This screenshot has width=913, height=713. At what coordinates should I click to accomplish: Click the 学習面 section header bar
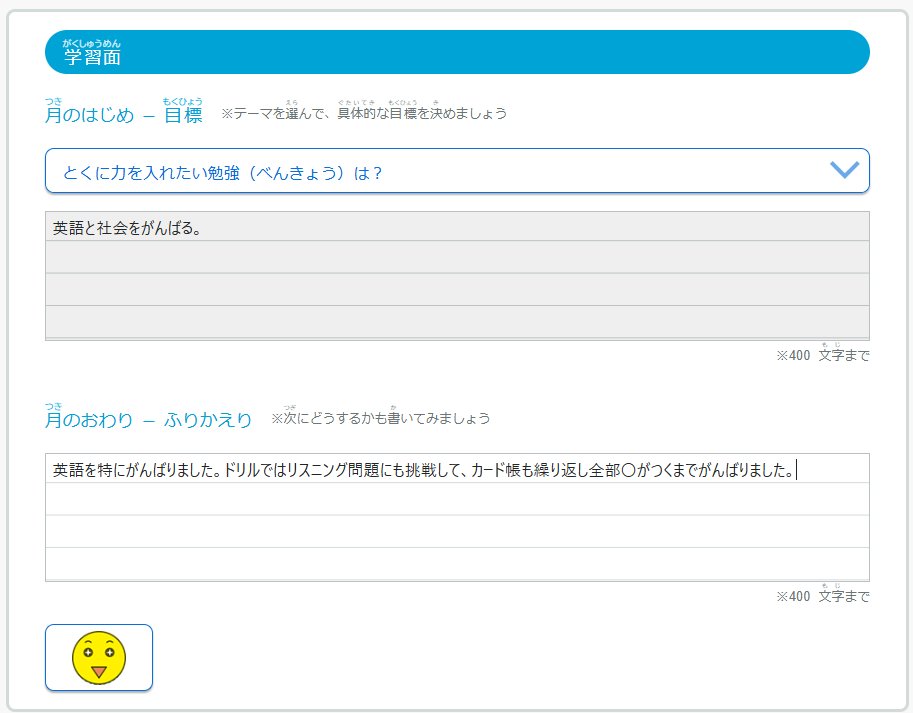click(x=457, y=53)
